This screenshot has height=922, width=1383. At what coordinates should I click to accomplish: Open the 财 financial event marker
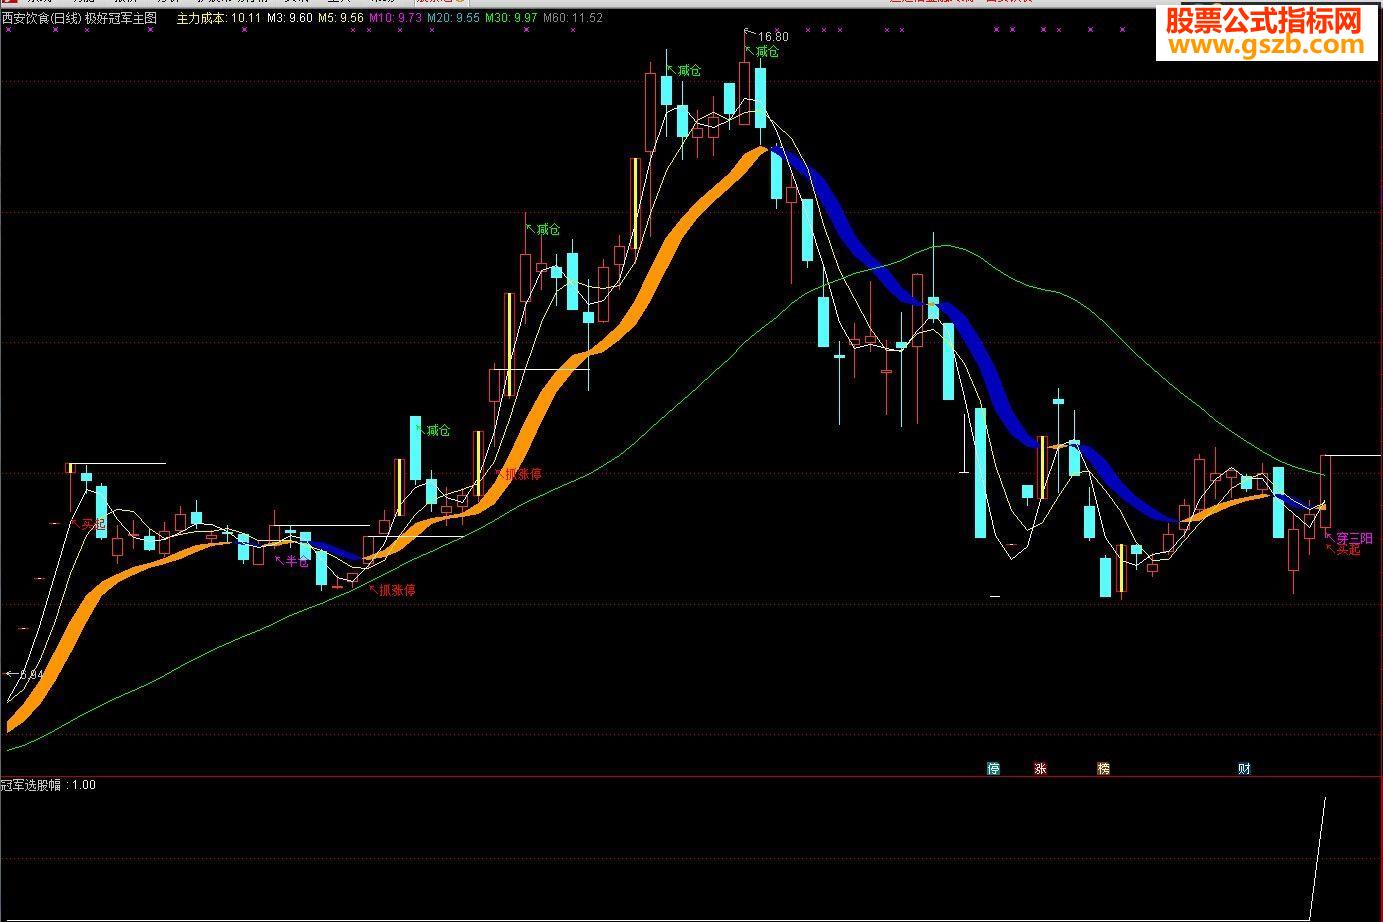pos(1244,768)
